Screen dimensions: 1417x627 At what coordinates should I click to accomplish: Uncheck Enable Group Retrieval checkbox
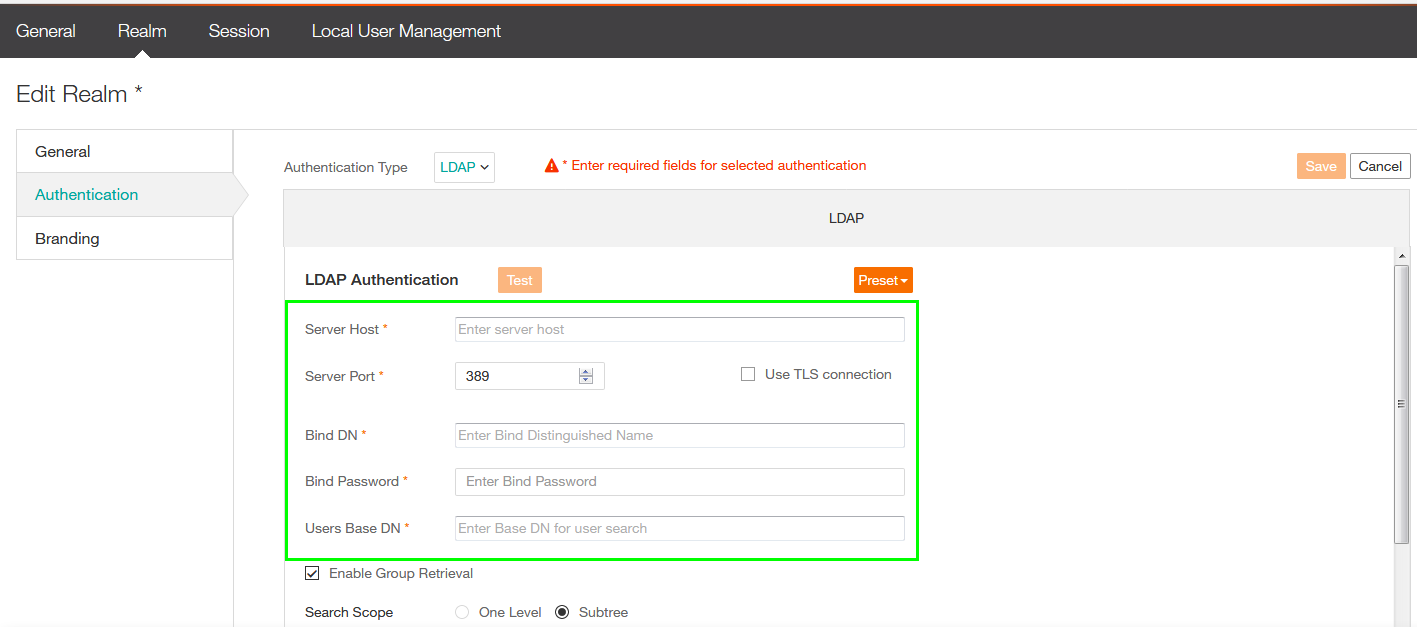pos(312,573)
